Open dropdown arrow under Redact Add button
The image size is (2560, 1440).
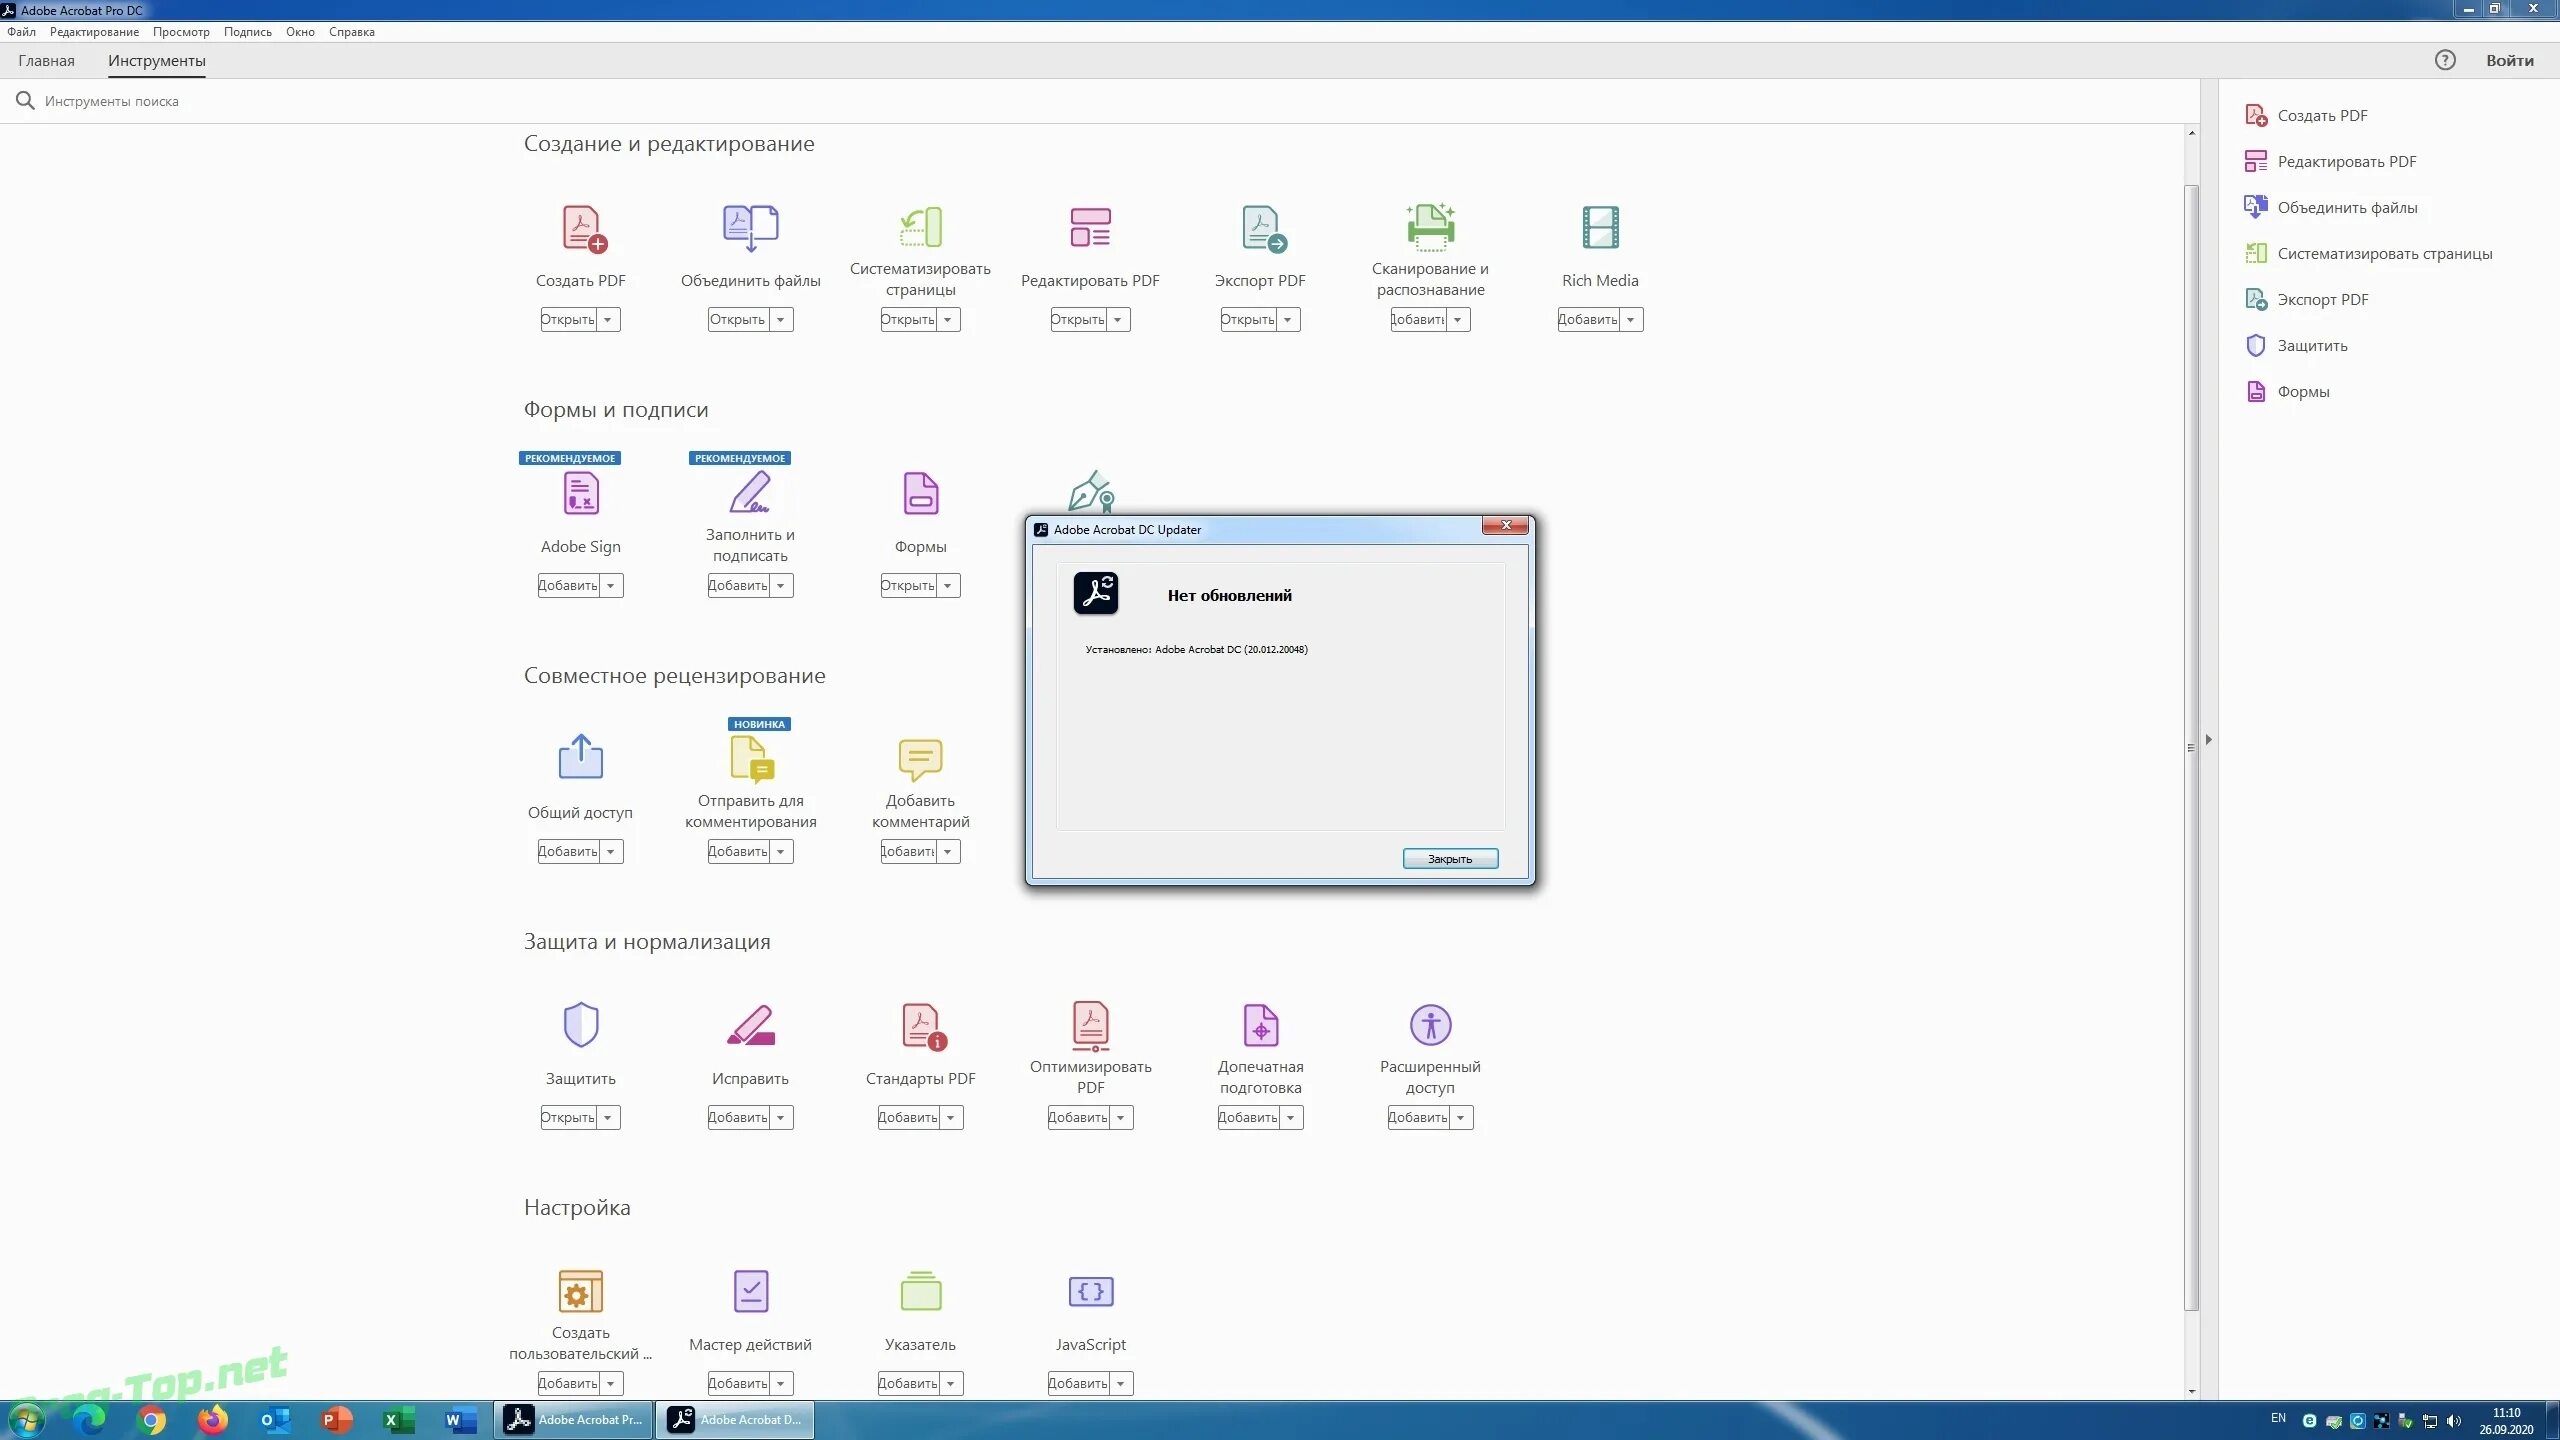(x=781, y=1118)
